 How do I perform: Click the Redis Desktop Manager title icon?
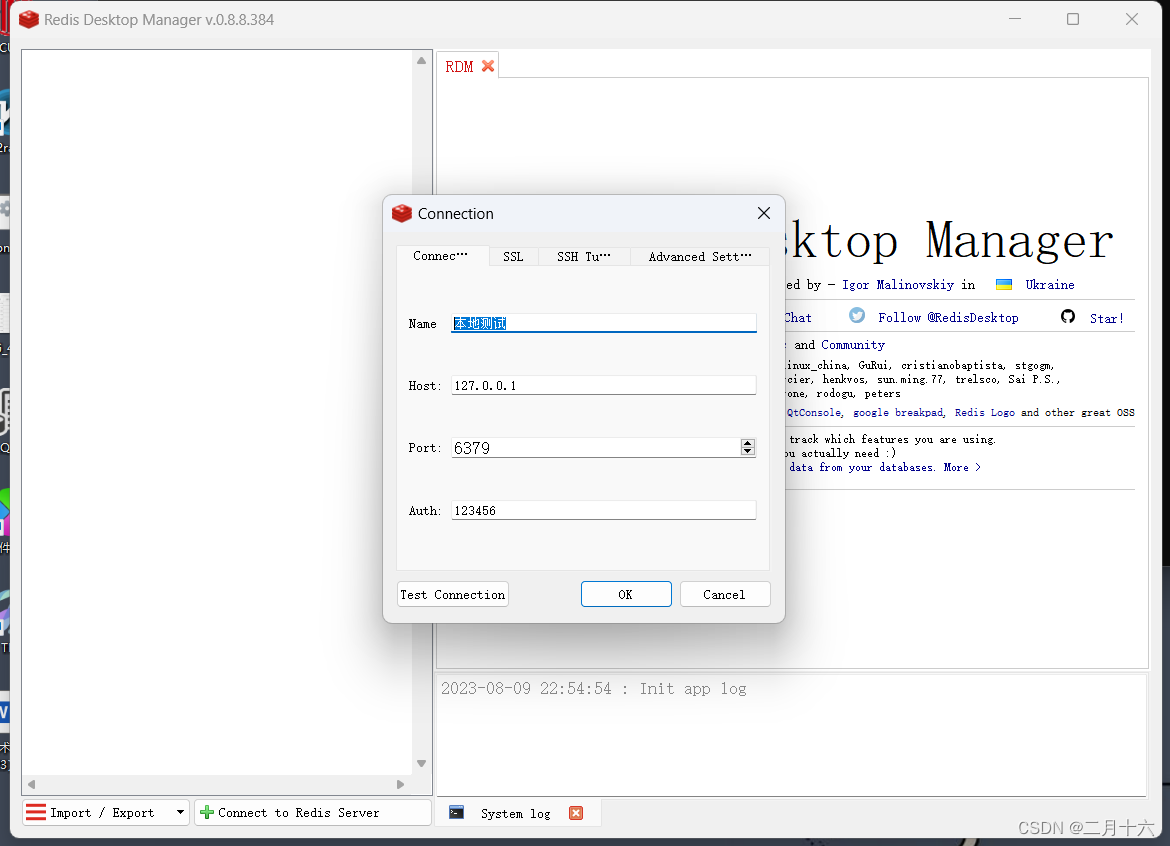tap(28, 19)
